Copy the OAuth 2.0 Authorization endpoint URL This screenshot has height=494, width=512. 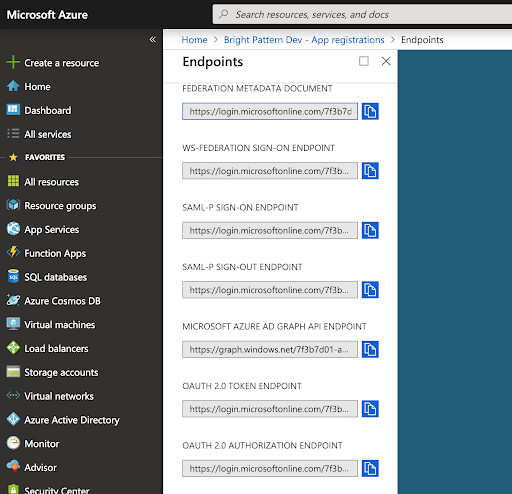pos(370,468)
